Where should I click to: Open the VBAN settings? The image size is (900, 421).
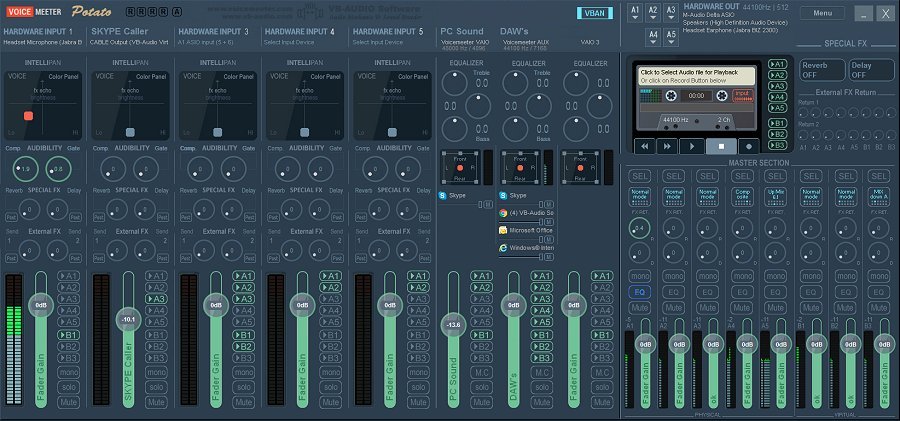(x=595, y=13)
